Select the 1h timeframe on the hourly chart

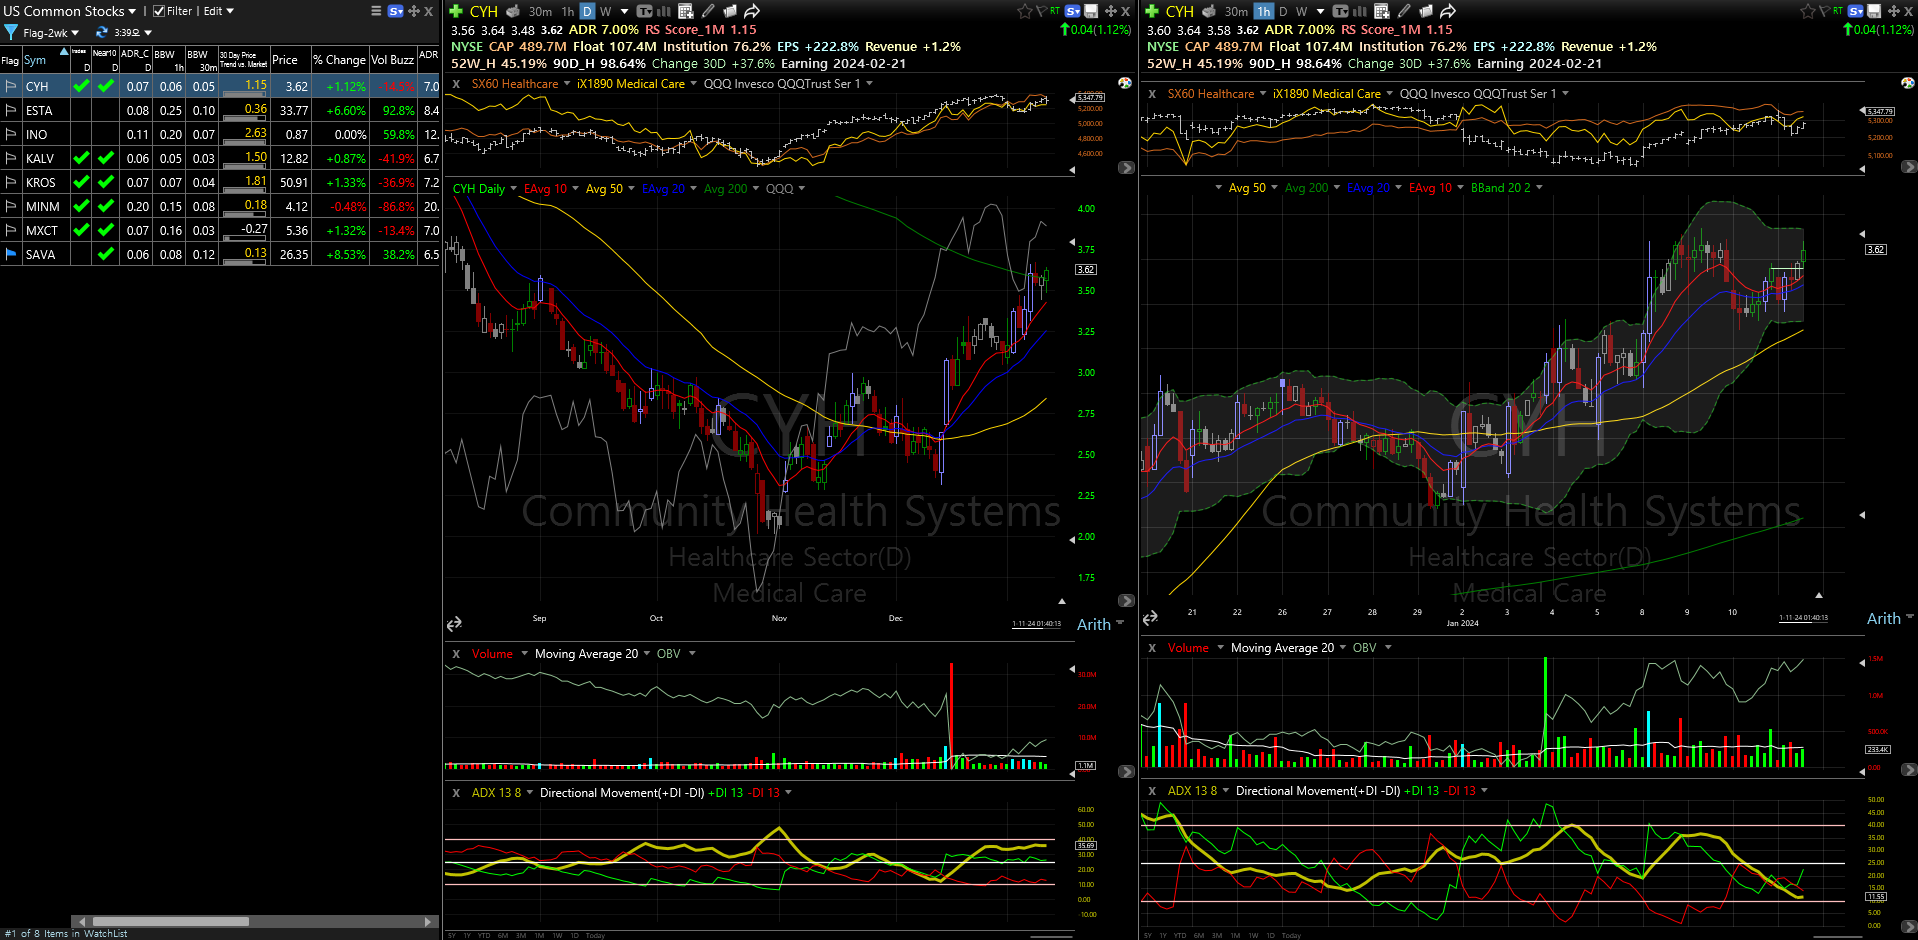click(x=1264, y=11)
